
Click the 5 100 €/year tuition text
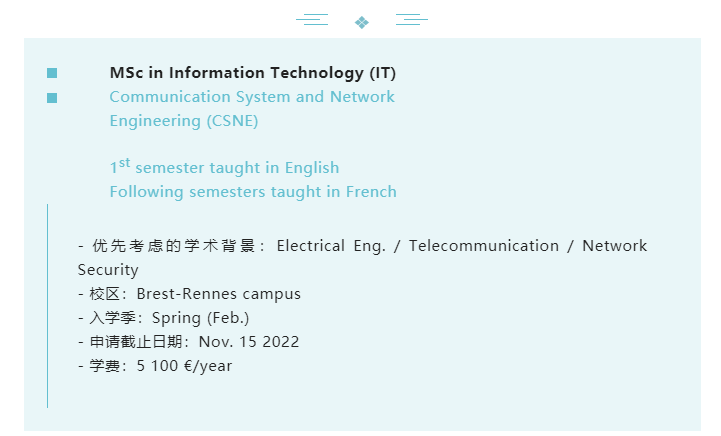184,366
